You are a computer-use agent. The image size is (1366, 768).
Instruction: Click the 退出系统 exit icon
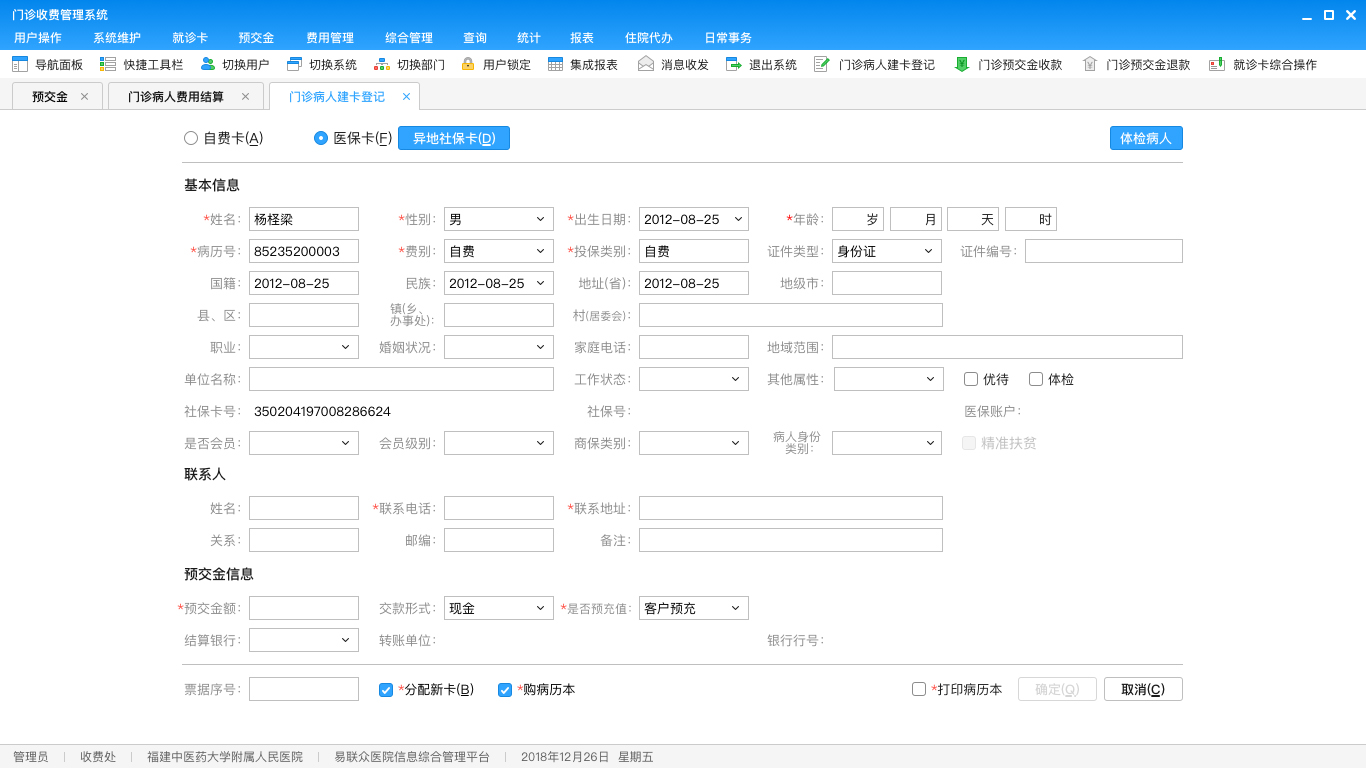coord(734,64)
